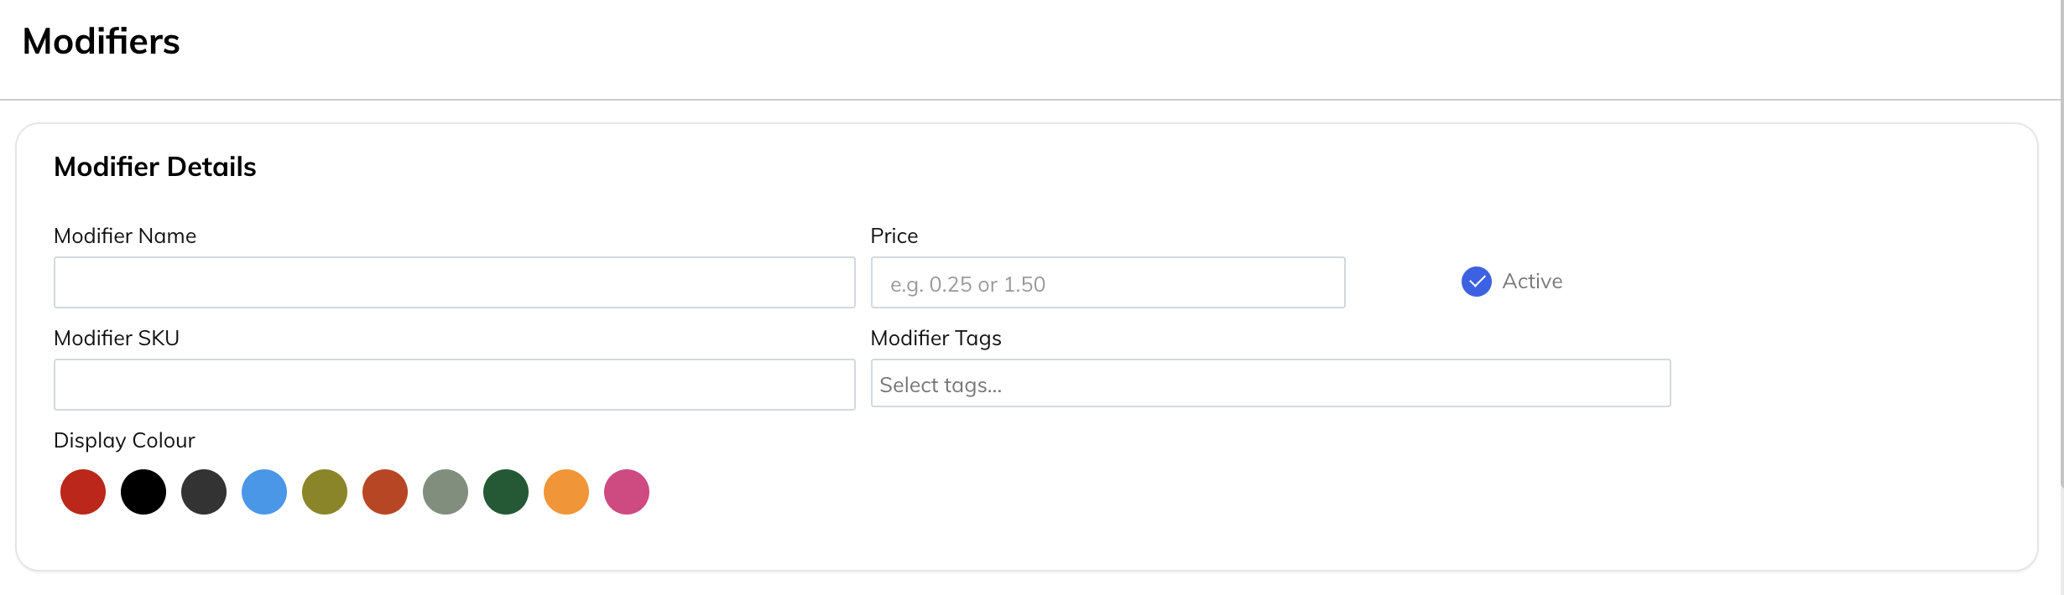Select the black display colour

click(143, 492)
